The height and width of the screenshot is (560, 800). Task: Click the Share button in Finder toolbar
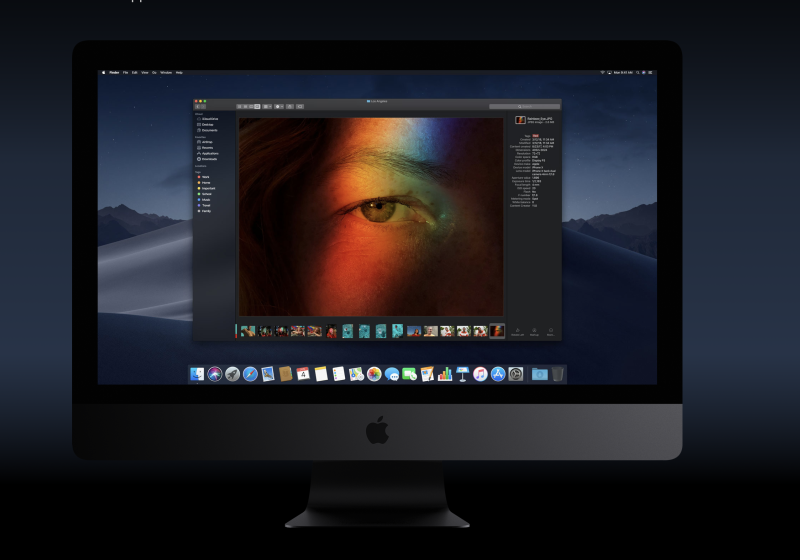pyautogui.click(x=290, y=107)
